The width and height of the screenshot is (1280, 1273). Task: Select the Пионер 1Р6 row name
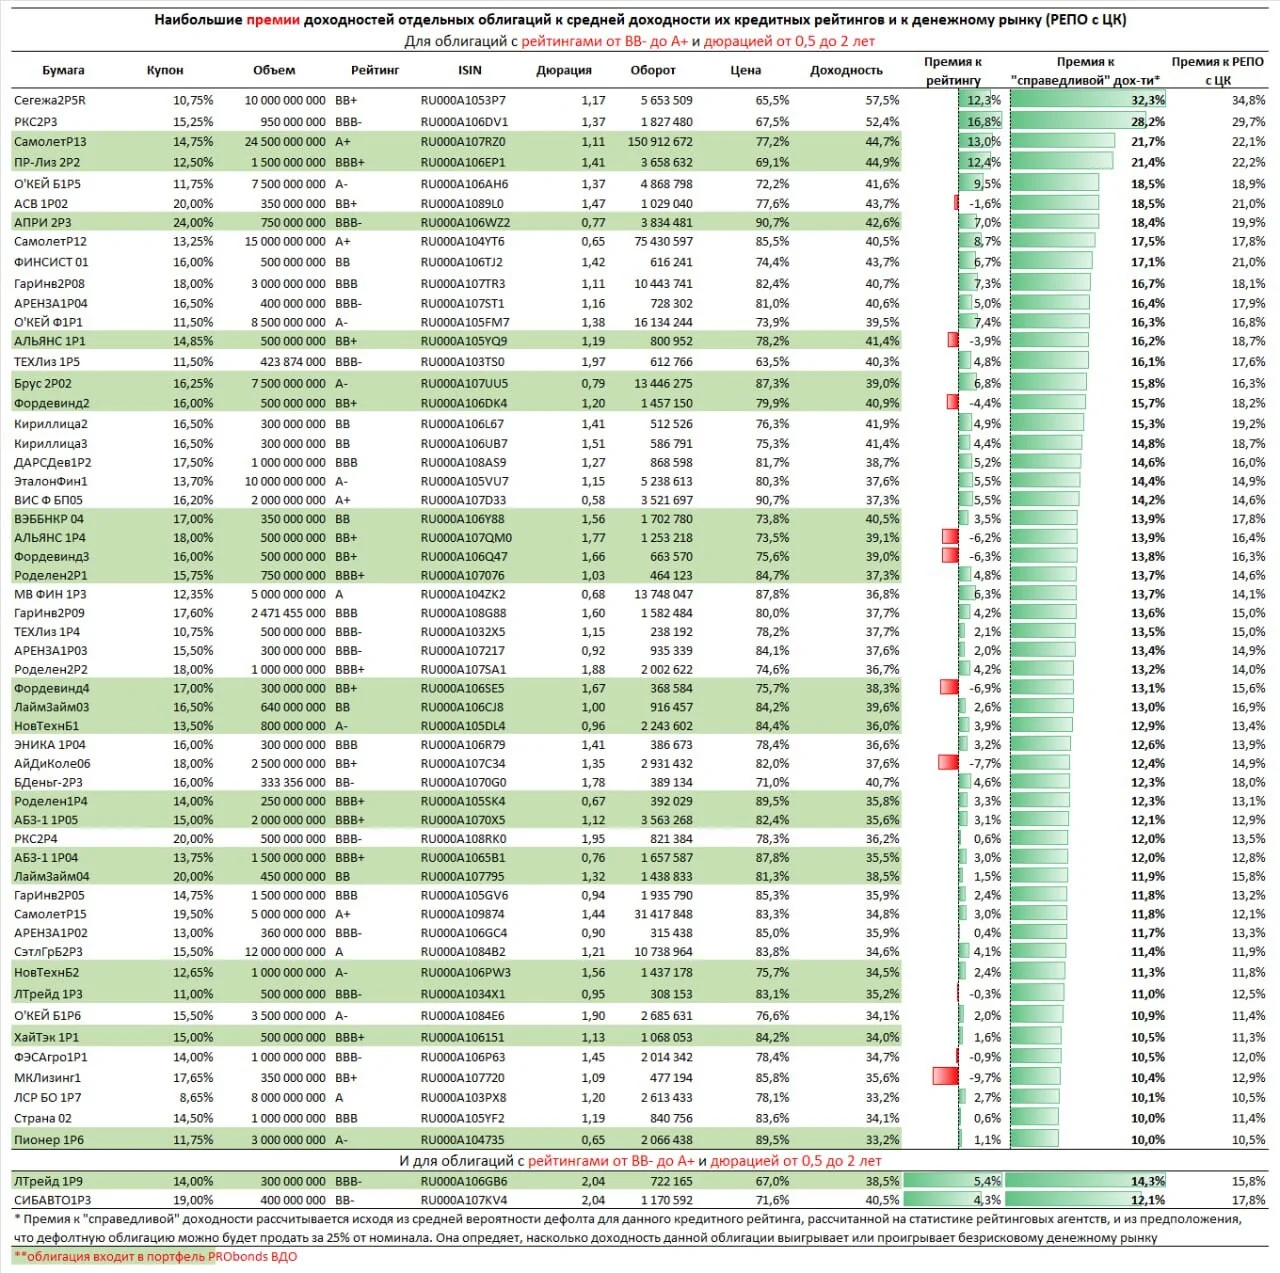(x=49, y=1140)
